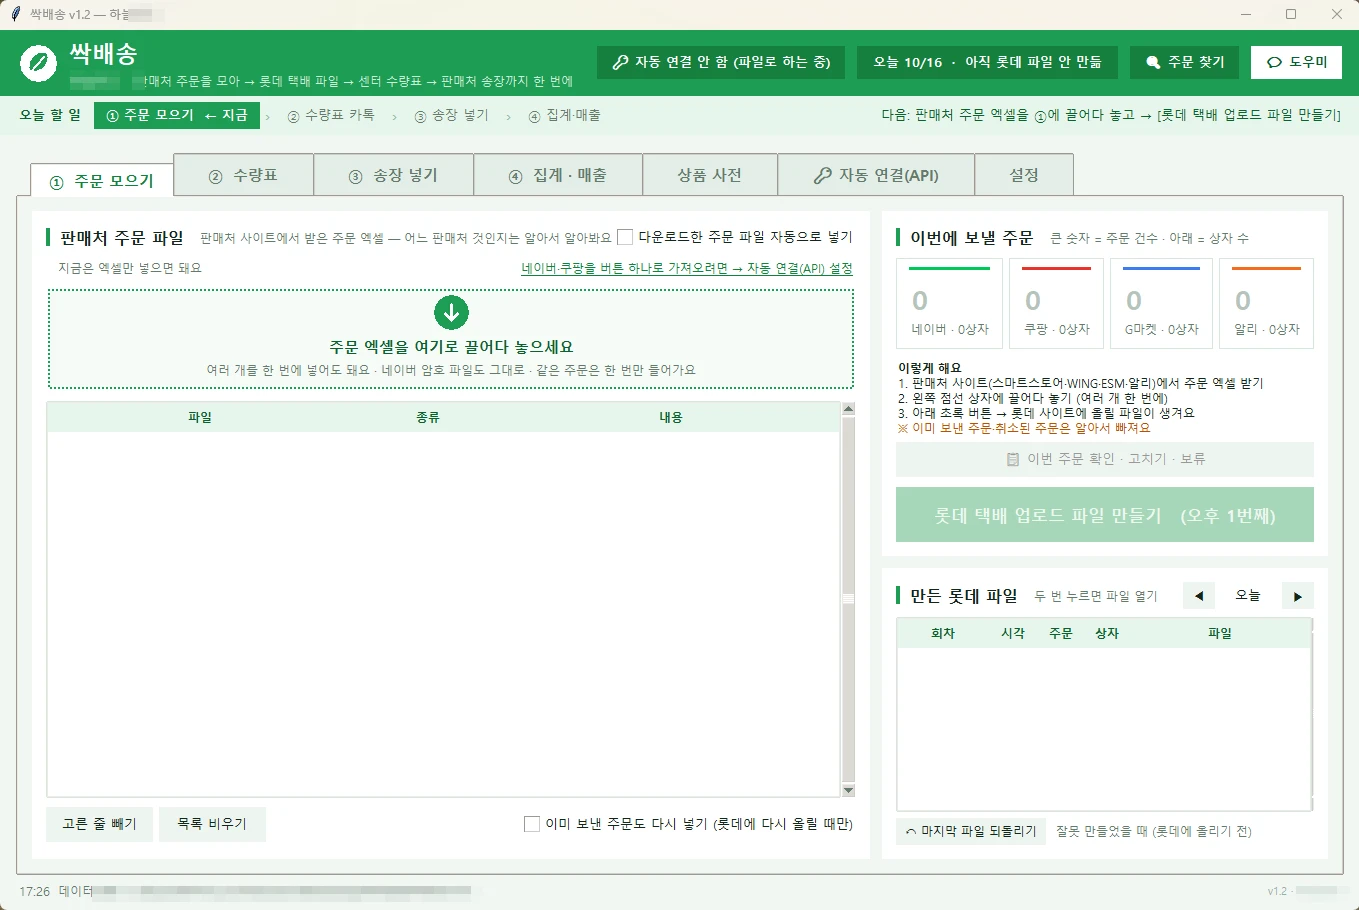1359x910 pixels.
Task: Switch to the 자동 연결(API) tab
Action: pos(875,175)
